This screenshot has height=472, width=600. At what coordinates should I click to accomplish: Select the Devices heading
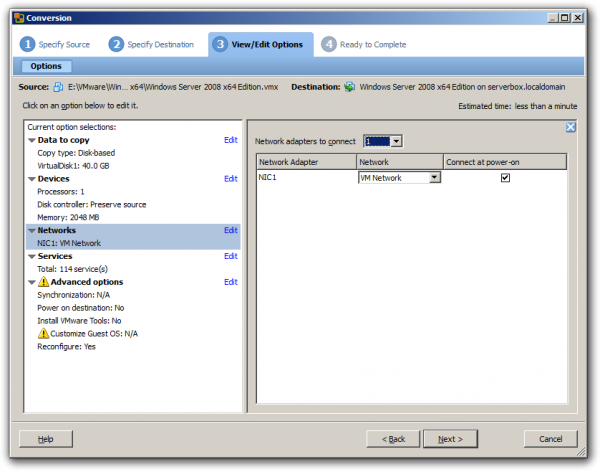[x=54, y=179]
